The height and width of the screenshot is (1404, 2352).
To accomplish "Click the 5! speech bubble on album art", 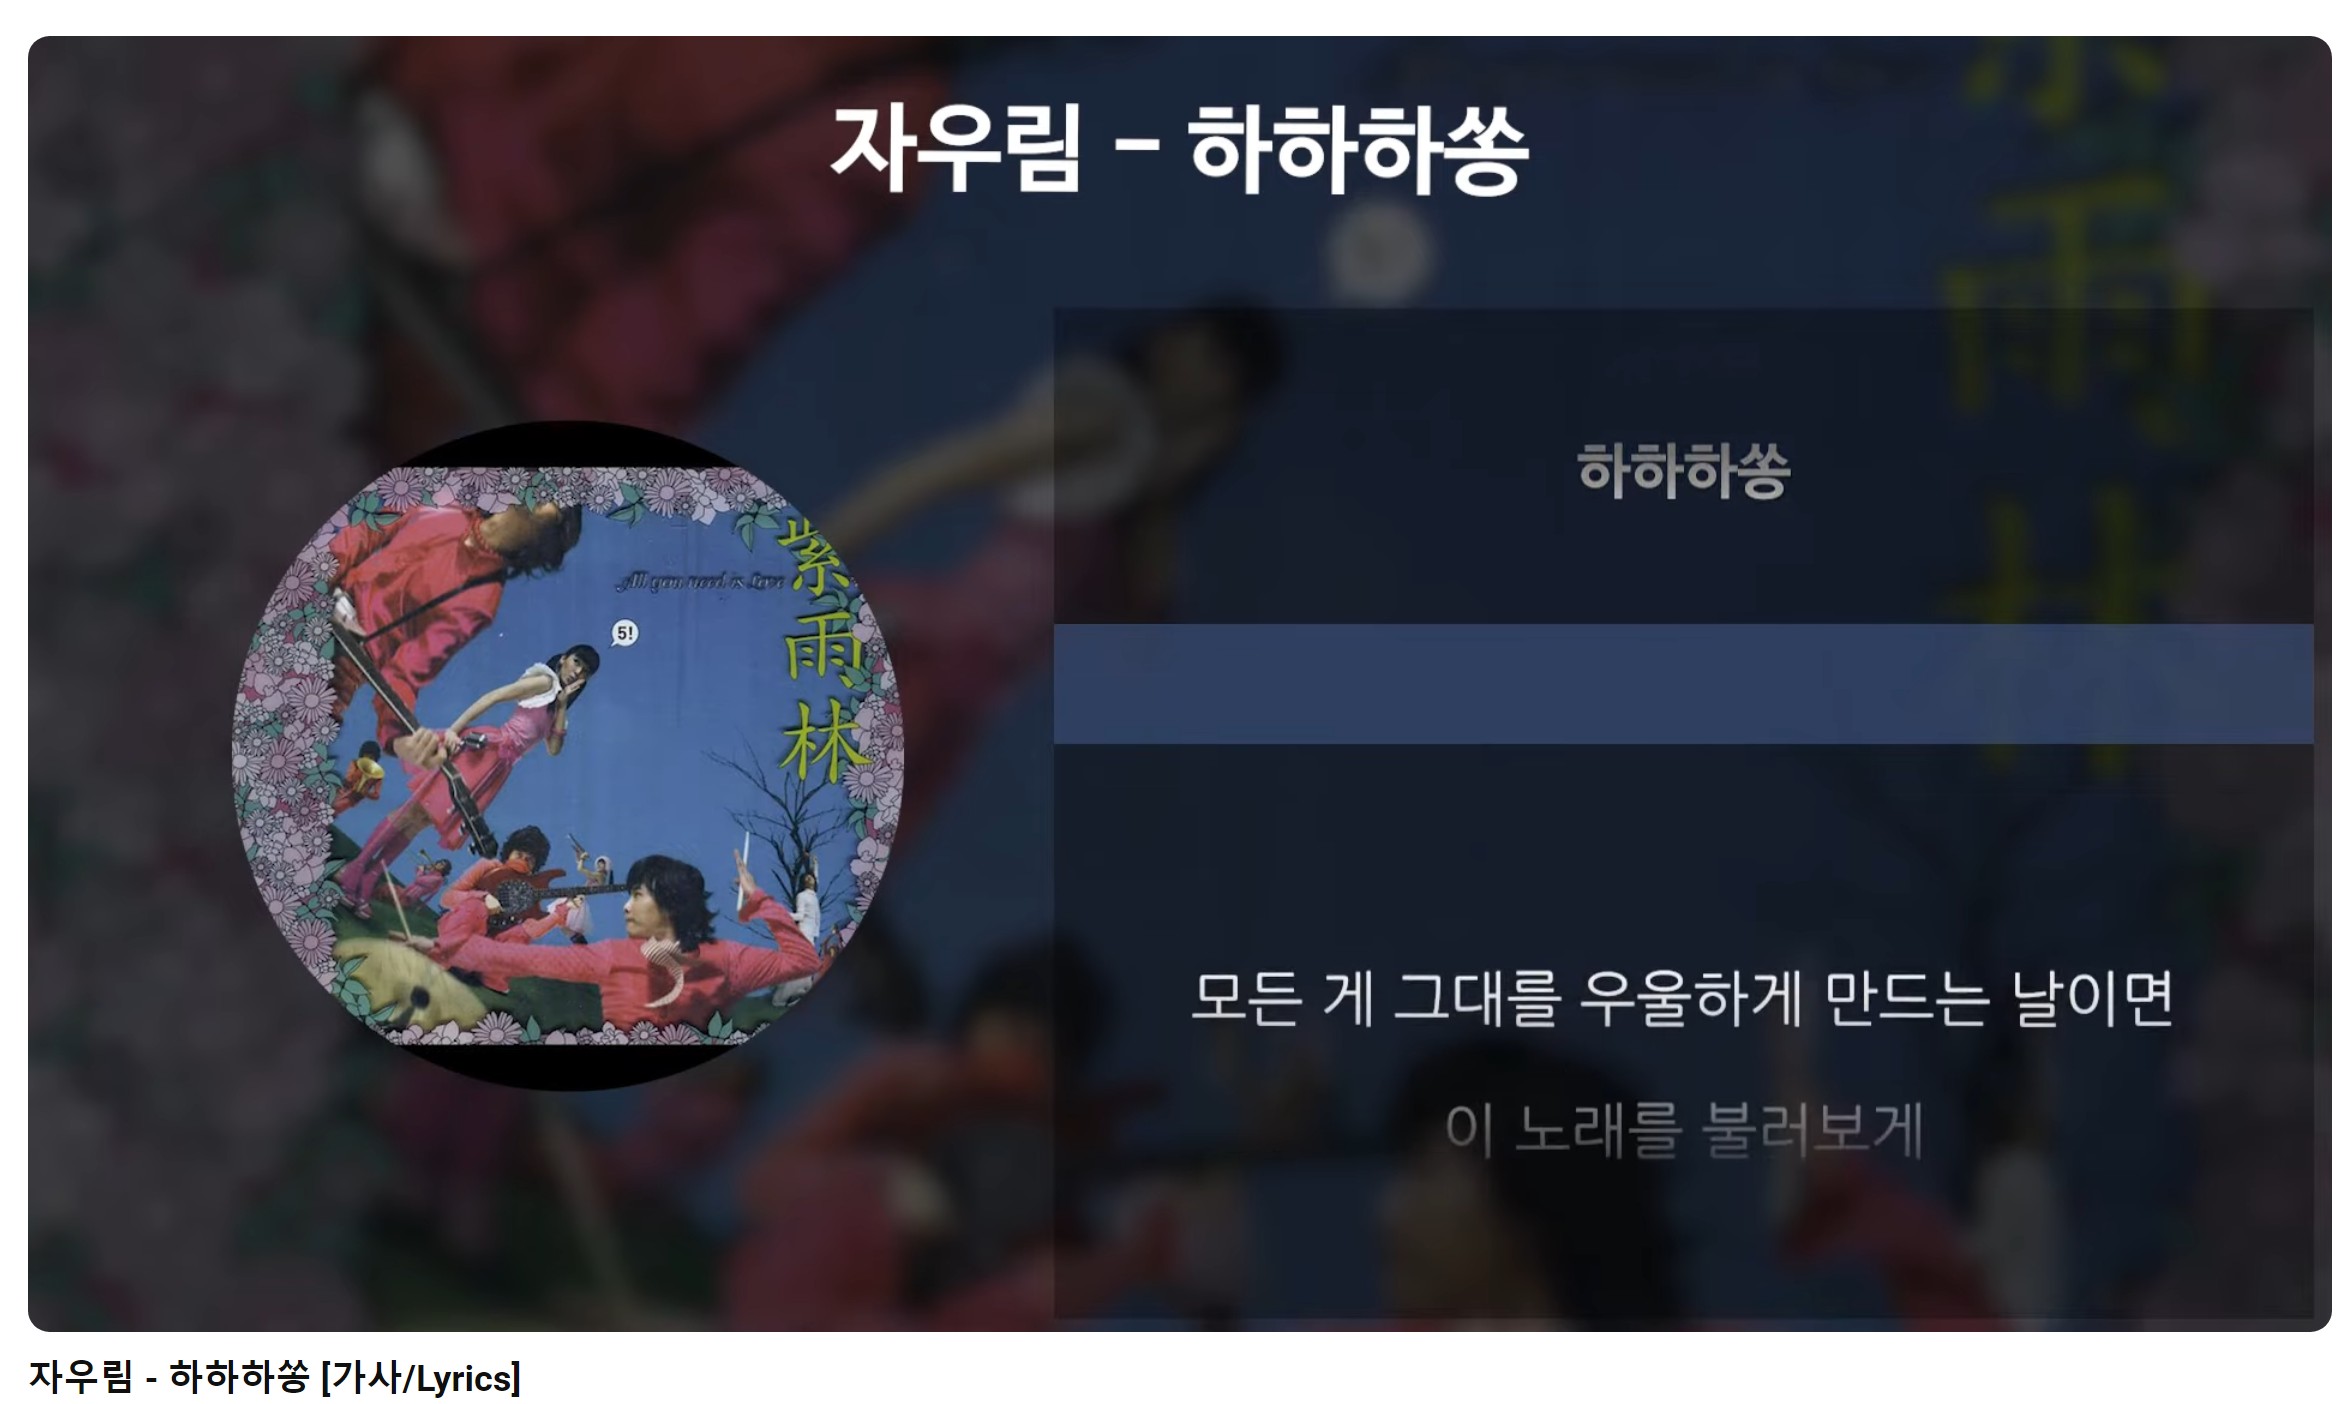I will [x=624, y=633].
